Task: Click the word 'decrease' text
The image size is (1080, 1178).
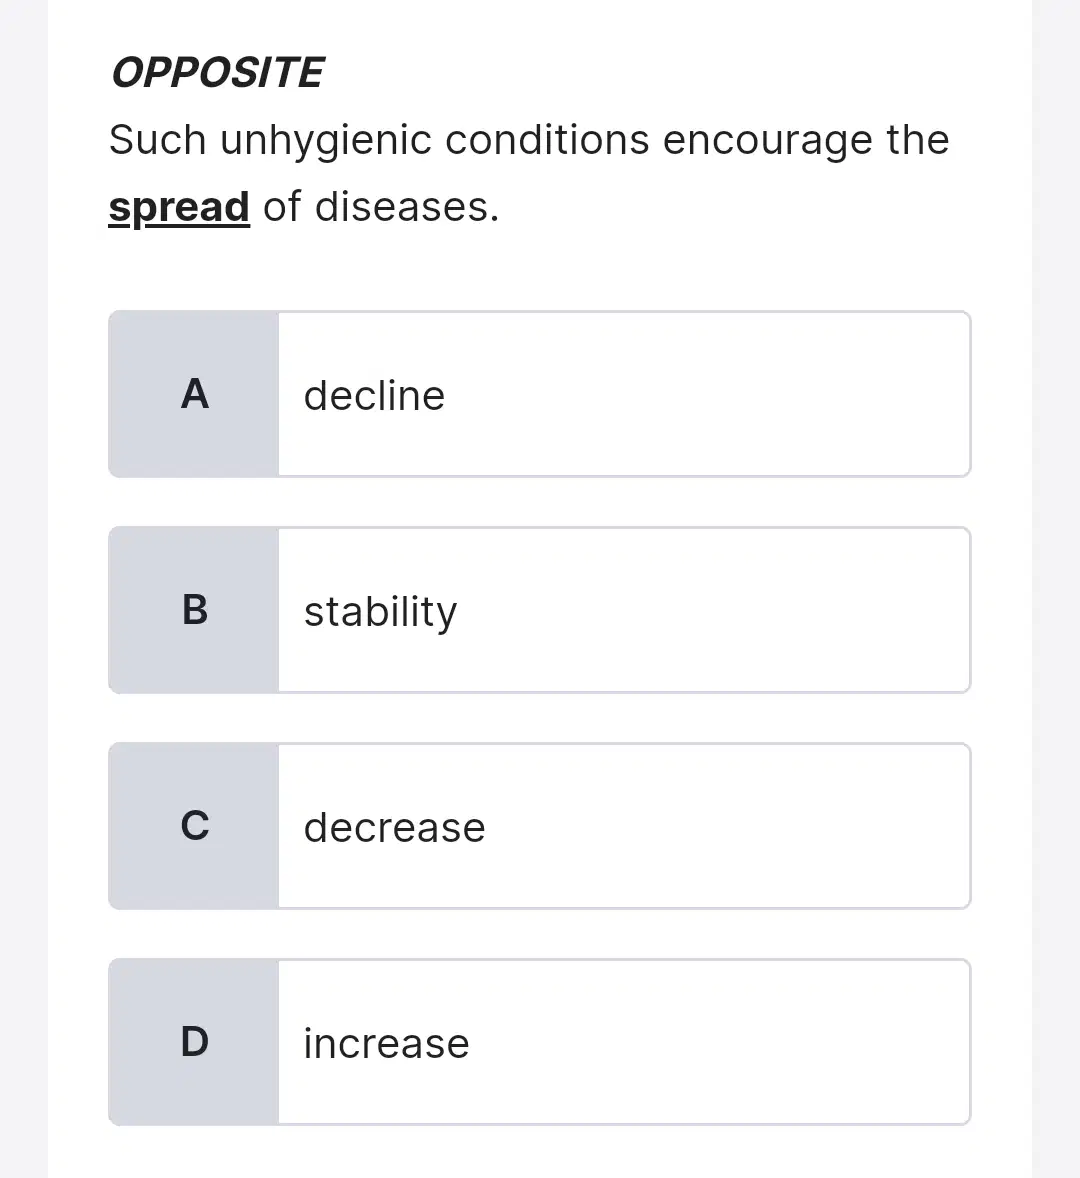Action: 394,828
